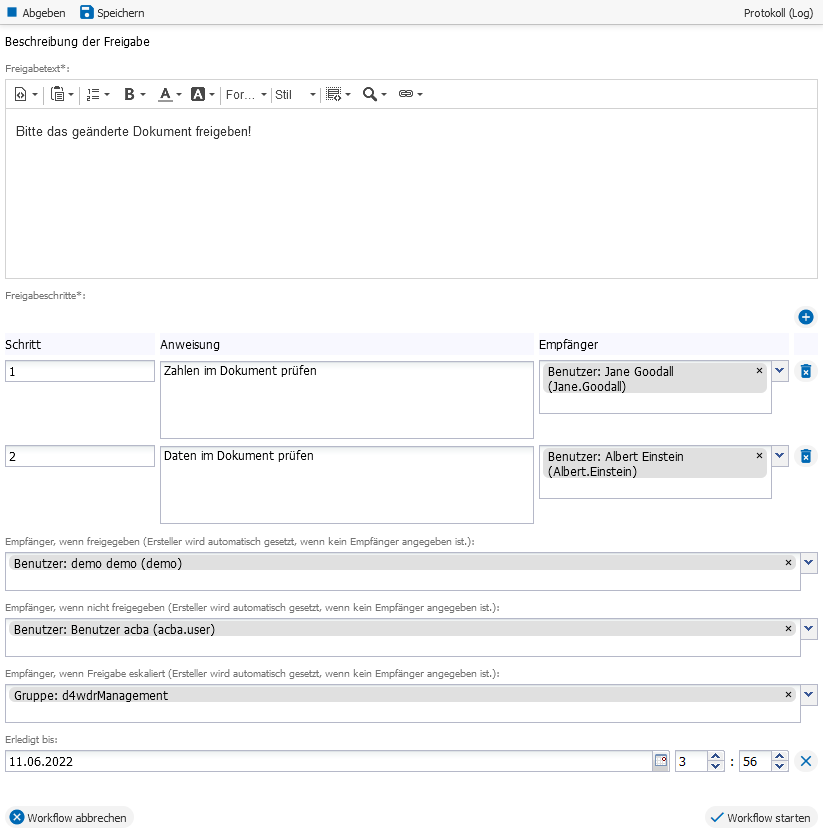Open Protokoll (Log)
This screenshot has width=823, height=838.
pos(778,13)
